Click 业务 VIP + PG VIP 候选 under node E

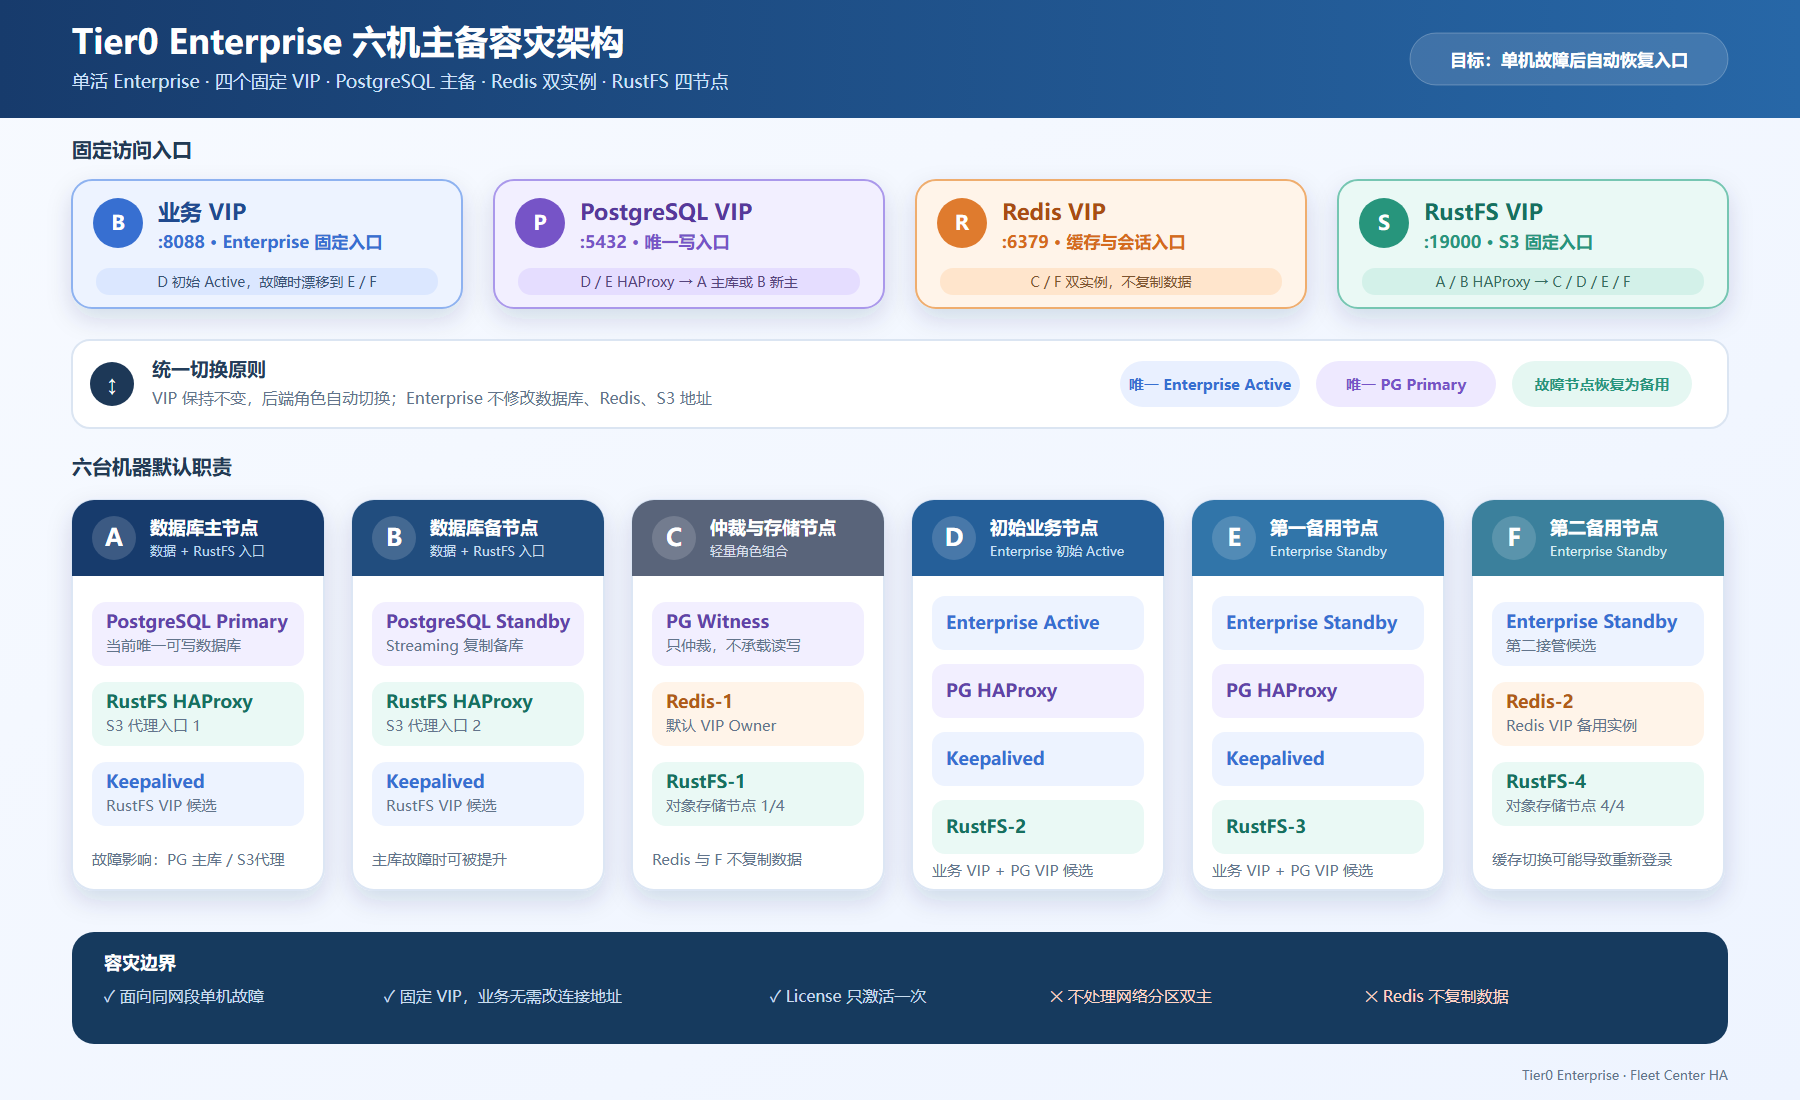(1292, 871)
